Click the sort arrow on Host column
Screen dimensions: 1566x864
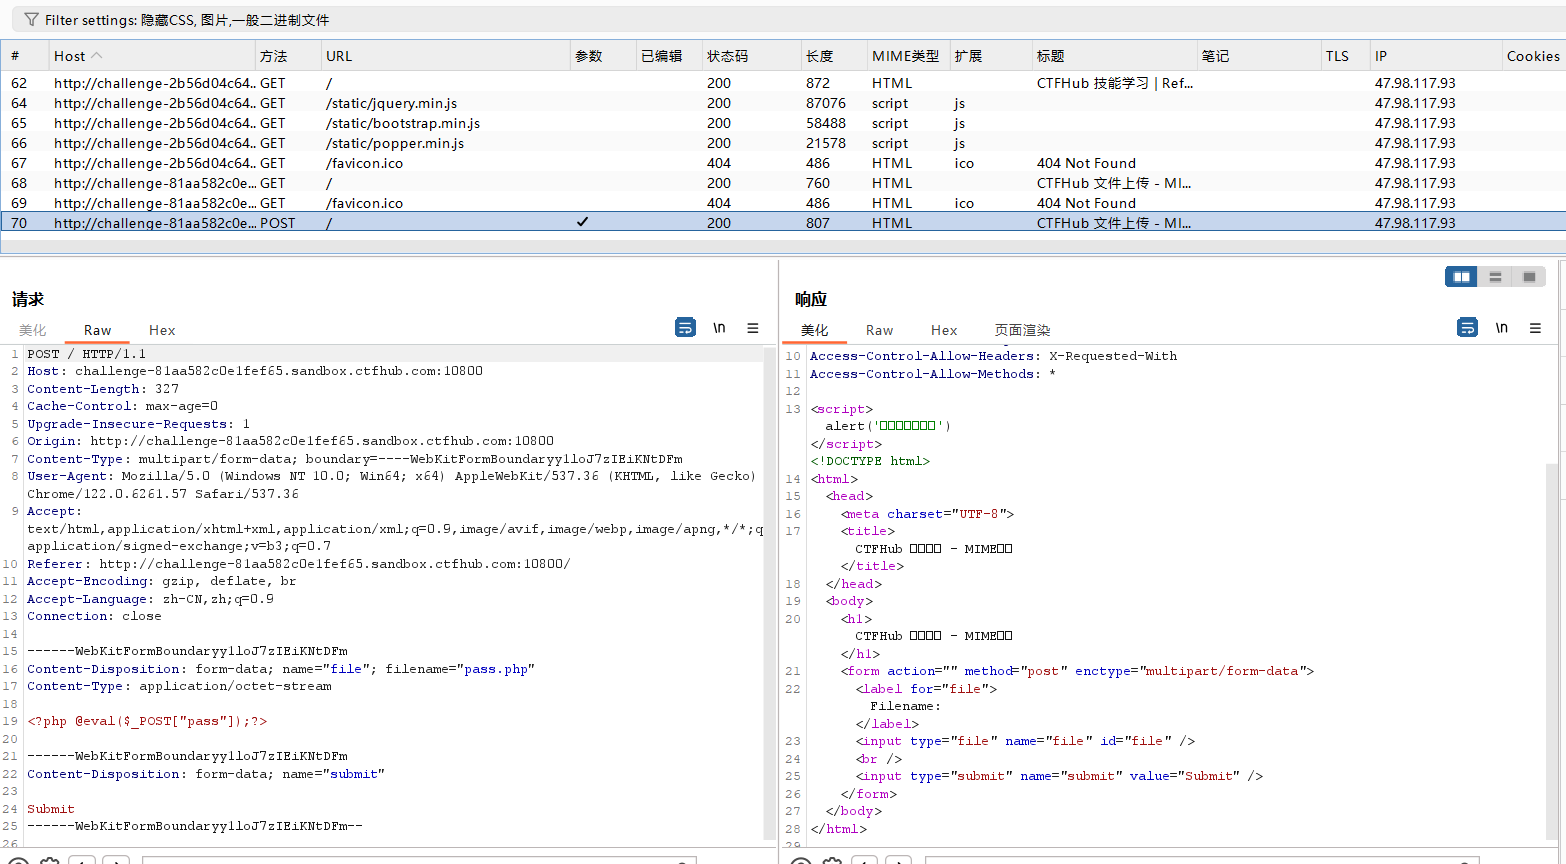tap(97, 56)
